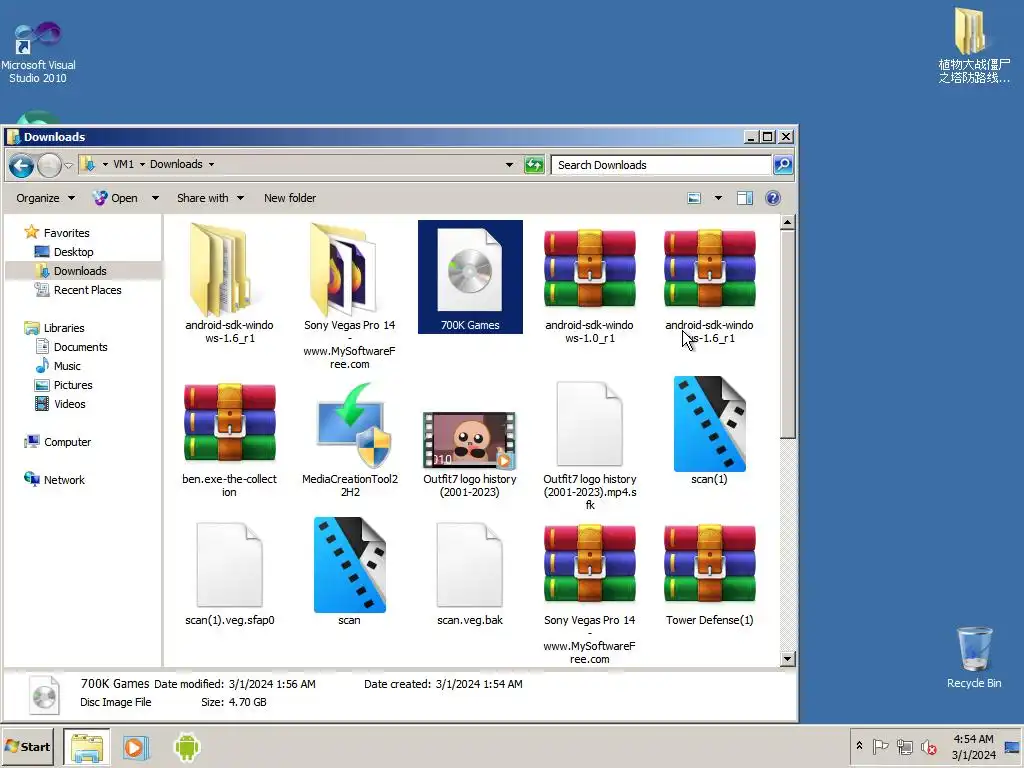This screenshot has width=1024, height=768.
Task: Select Microsoft Visual Studio 2010 shortcut
Action: click(38, 52)
